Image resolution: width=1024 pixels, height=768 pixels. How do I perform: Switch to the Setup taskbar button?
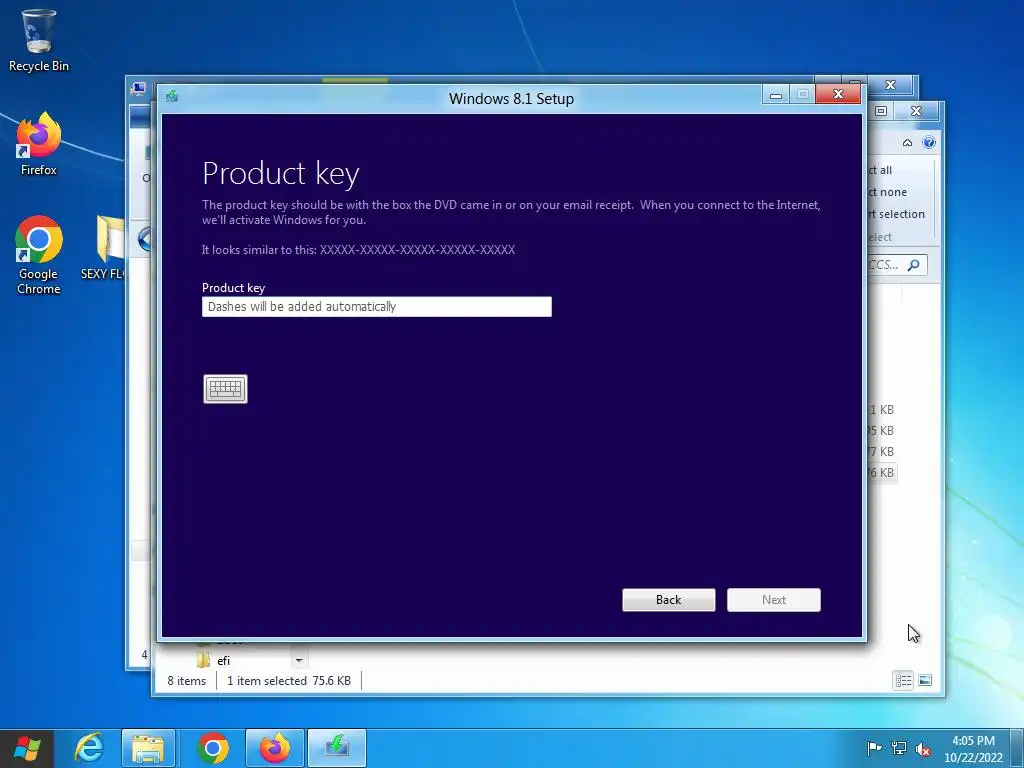(337, 748)
